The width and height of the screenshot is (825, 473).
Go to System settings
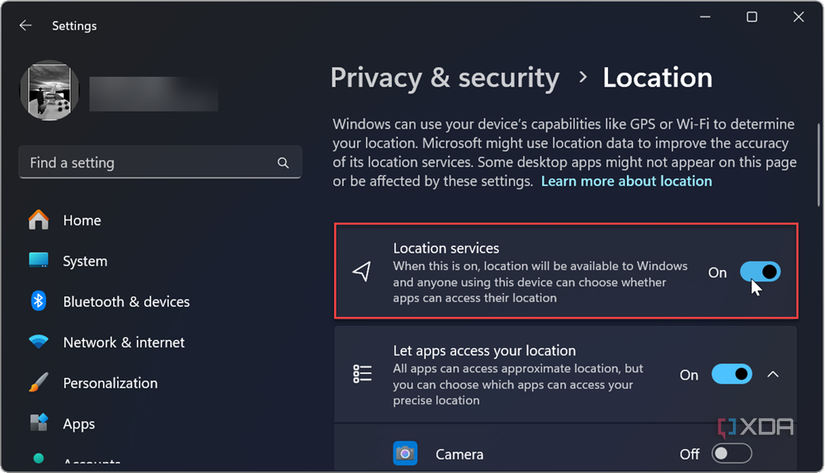pyautogui.click(x=85, y=261)
